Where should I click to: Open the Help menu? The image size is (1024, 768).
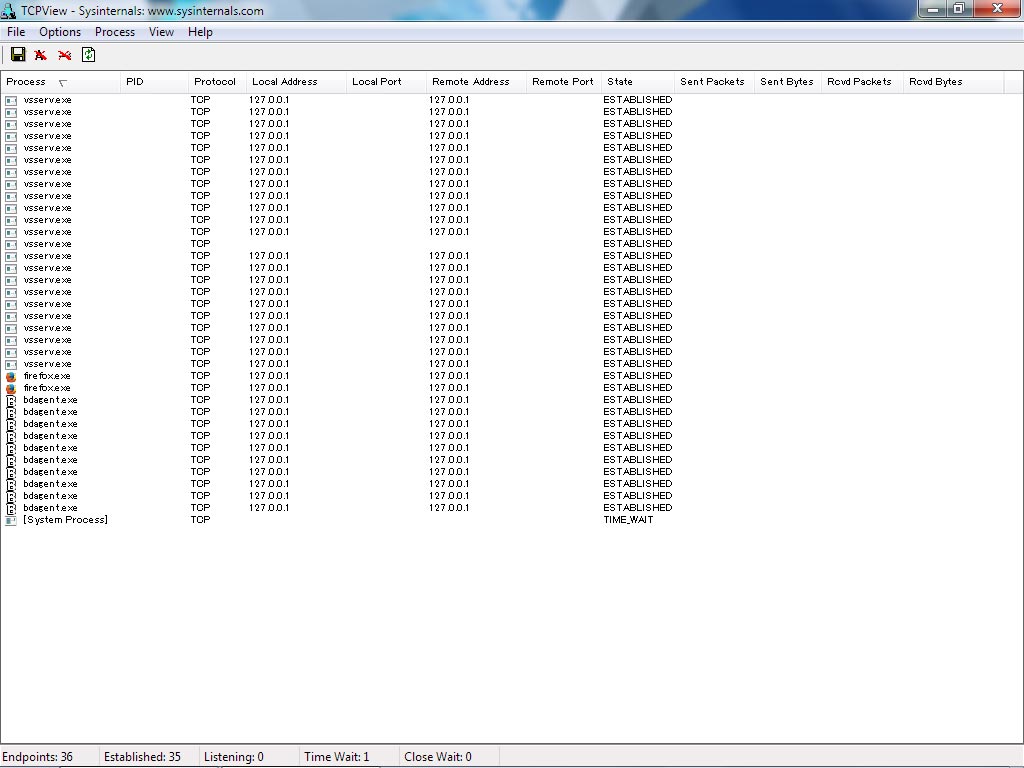[200, 32]
